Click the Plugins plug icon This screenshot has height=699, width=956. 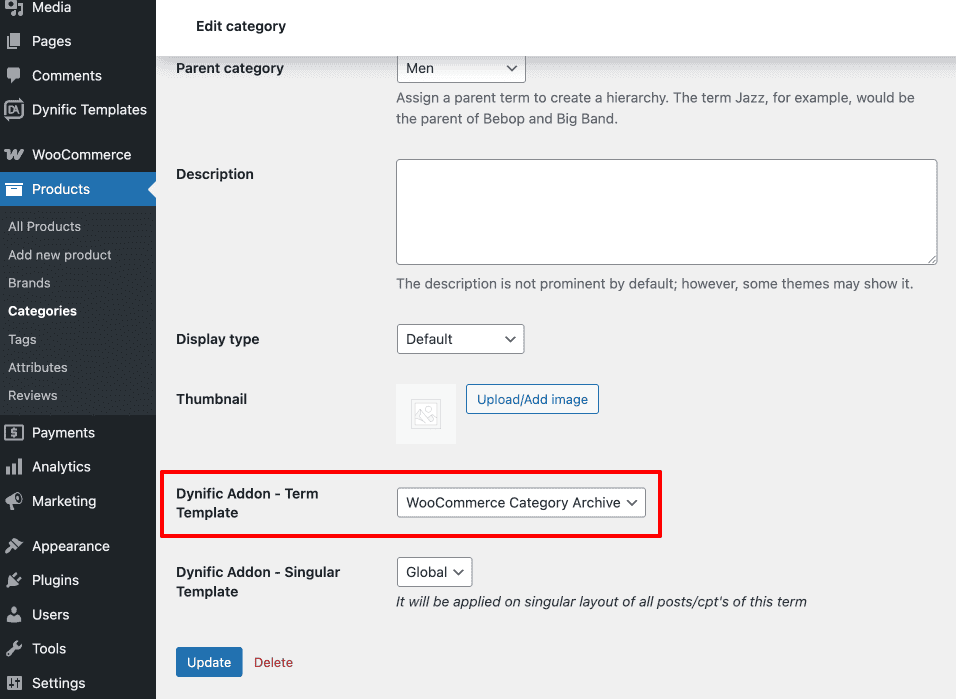tap(14, 580)
